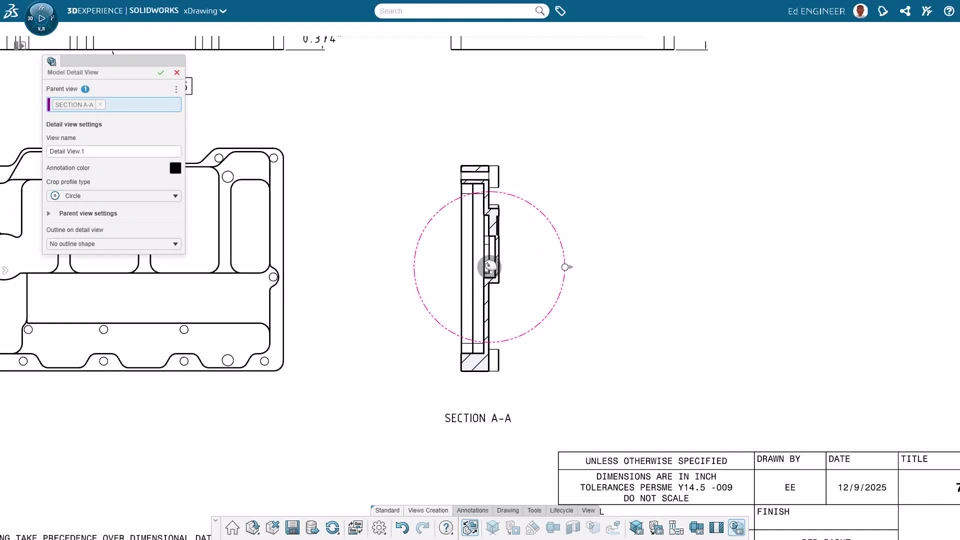Click the SECTION A-A view label

point(478,418)
